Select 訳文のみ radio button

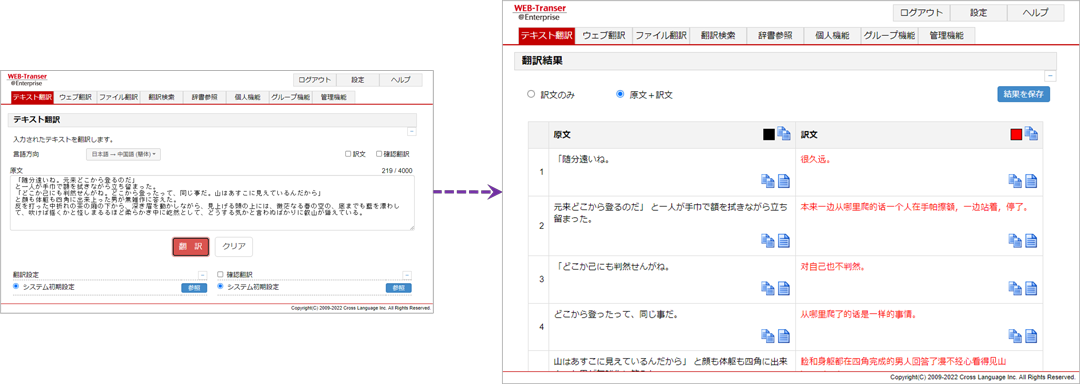tap(531, 94)
